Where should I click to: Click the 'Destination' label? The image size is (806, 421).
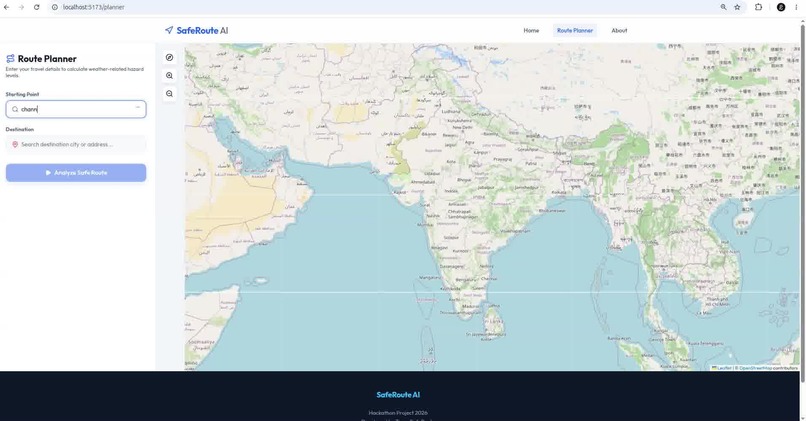pos(20,130)
